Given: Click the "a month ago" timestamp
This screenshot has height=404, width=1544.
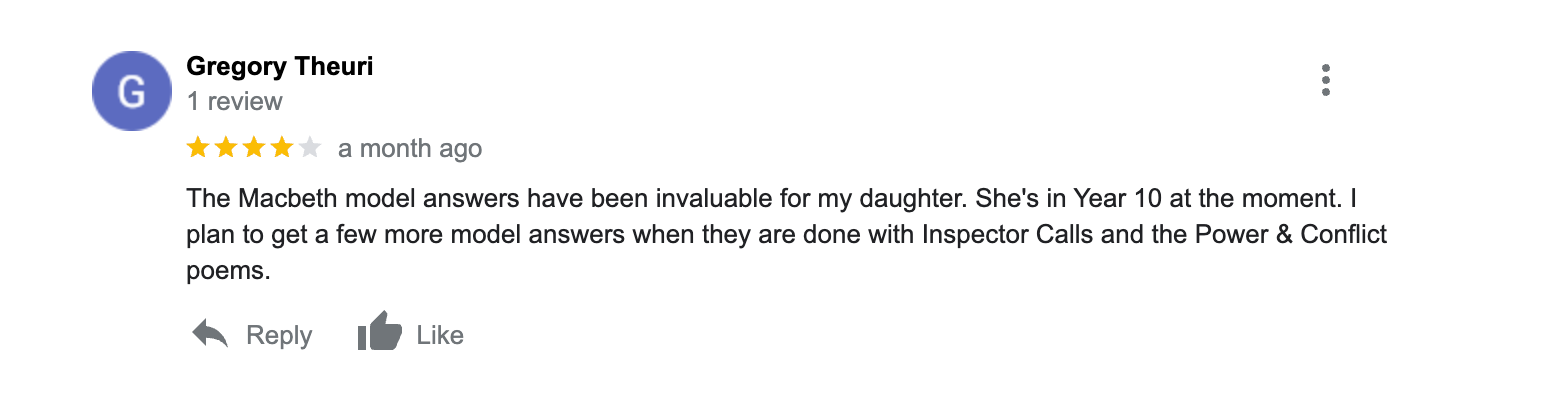Looking at the screenshot, I should coord(410,149).
